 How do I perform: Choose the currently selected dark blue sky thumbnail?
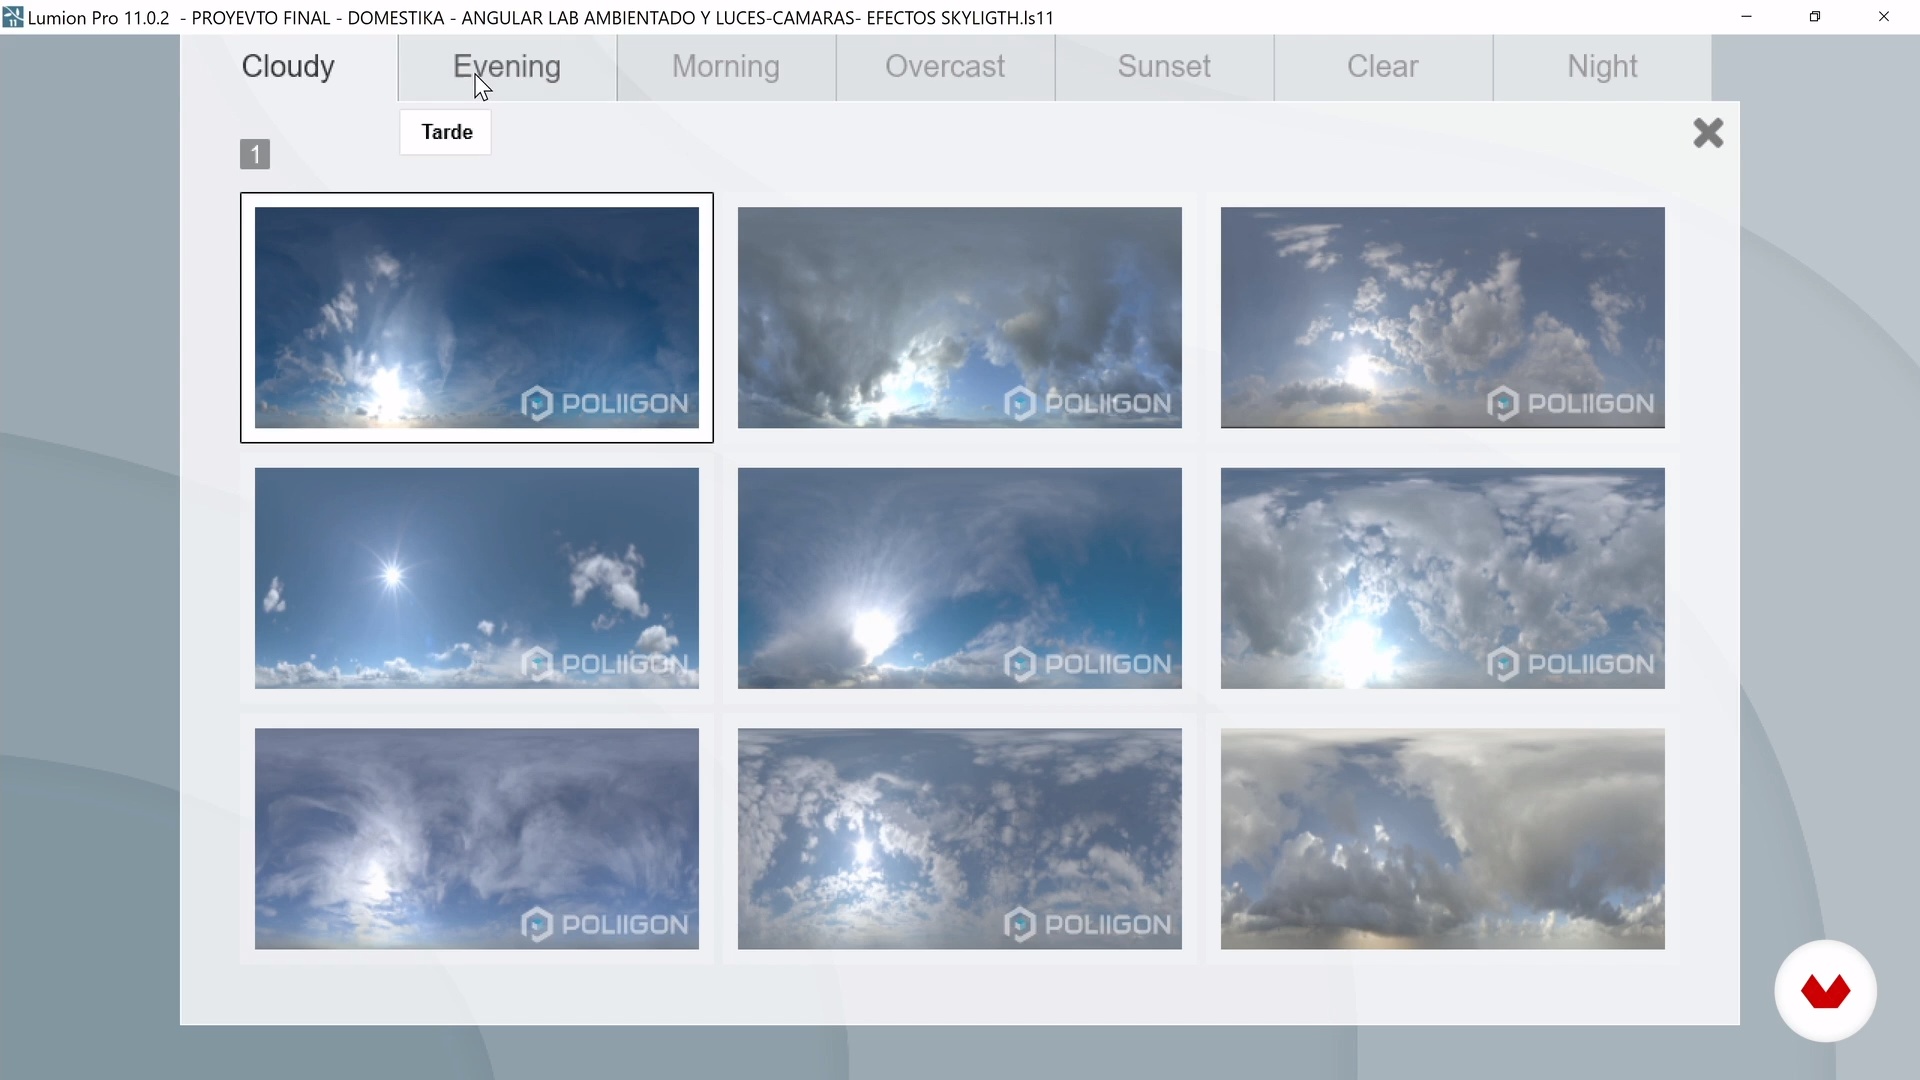point(477,318)
